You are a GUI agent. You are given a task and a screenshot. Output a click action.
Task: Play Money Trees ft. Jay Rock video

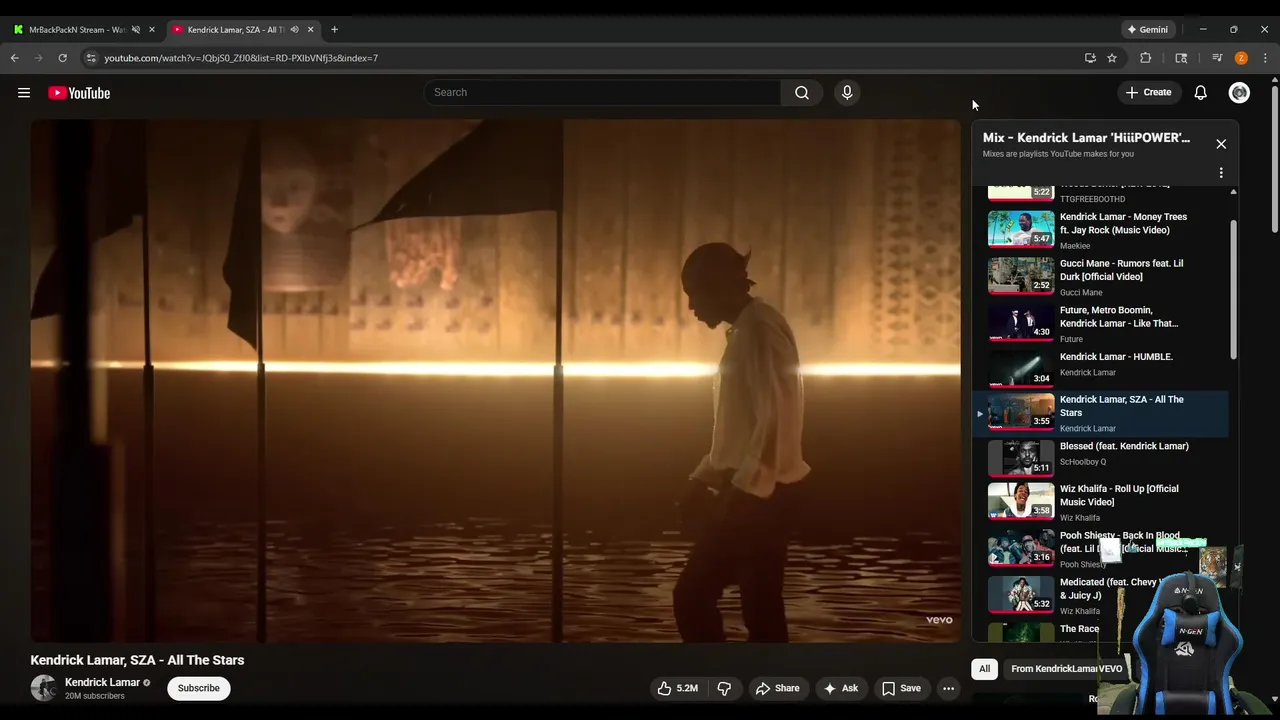pyautogui.click(x=1100, y=229)
